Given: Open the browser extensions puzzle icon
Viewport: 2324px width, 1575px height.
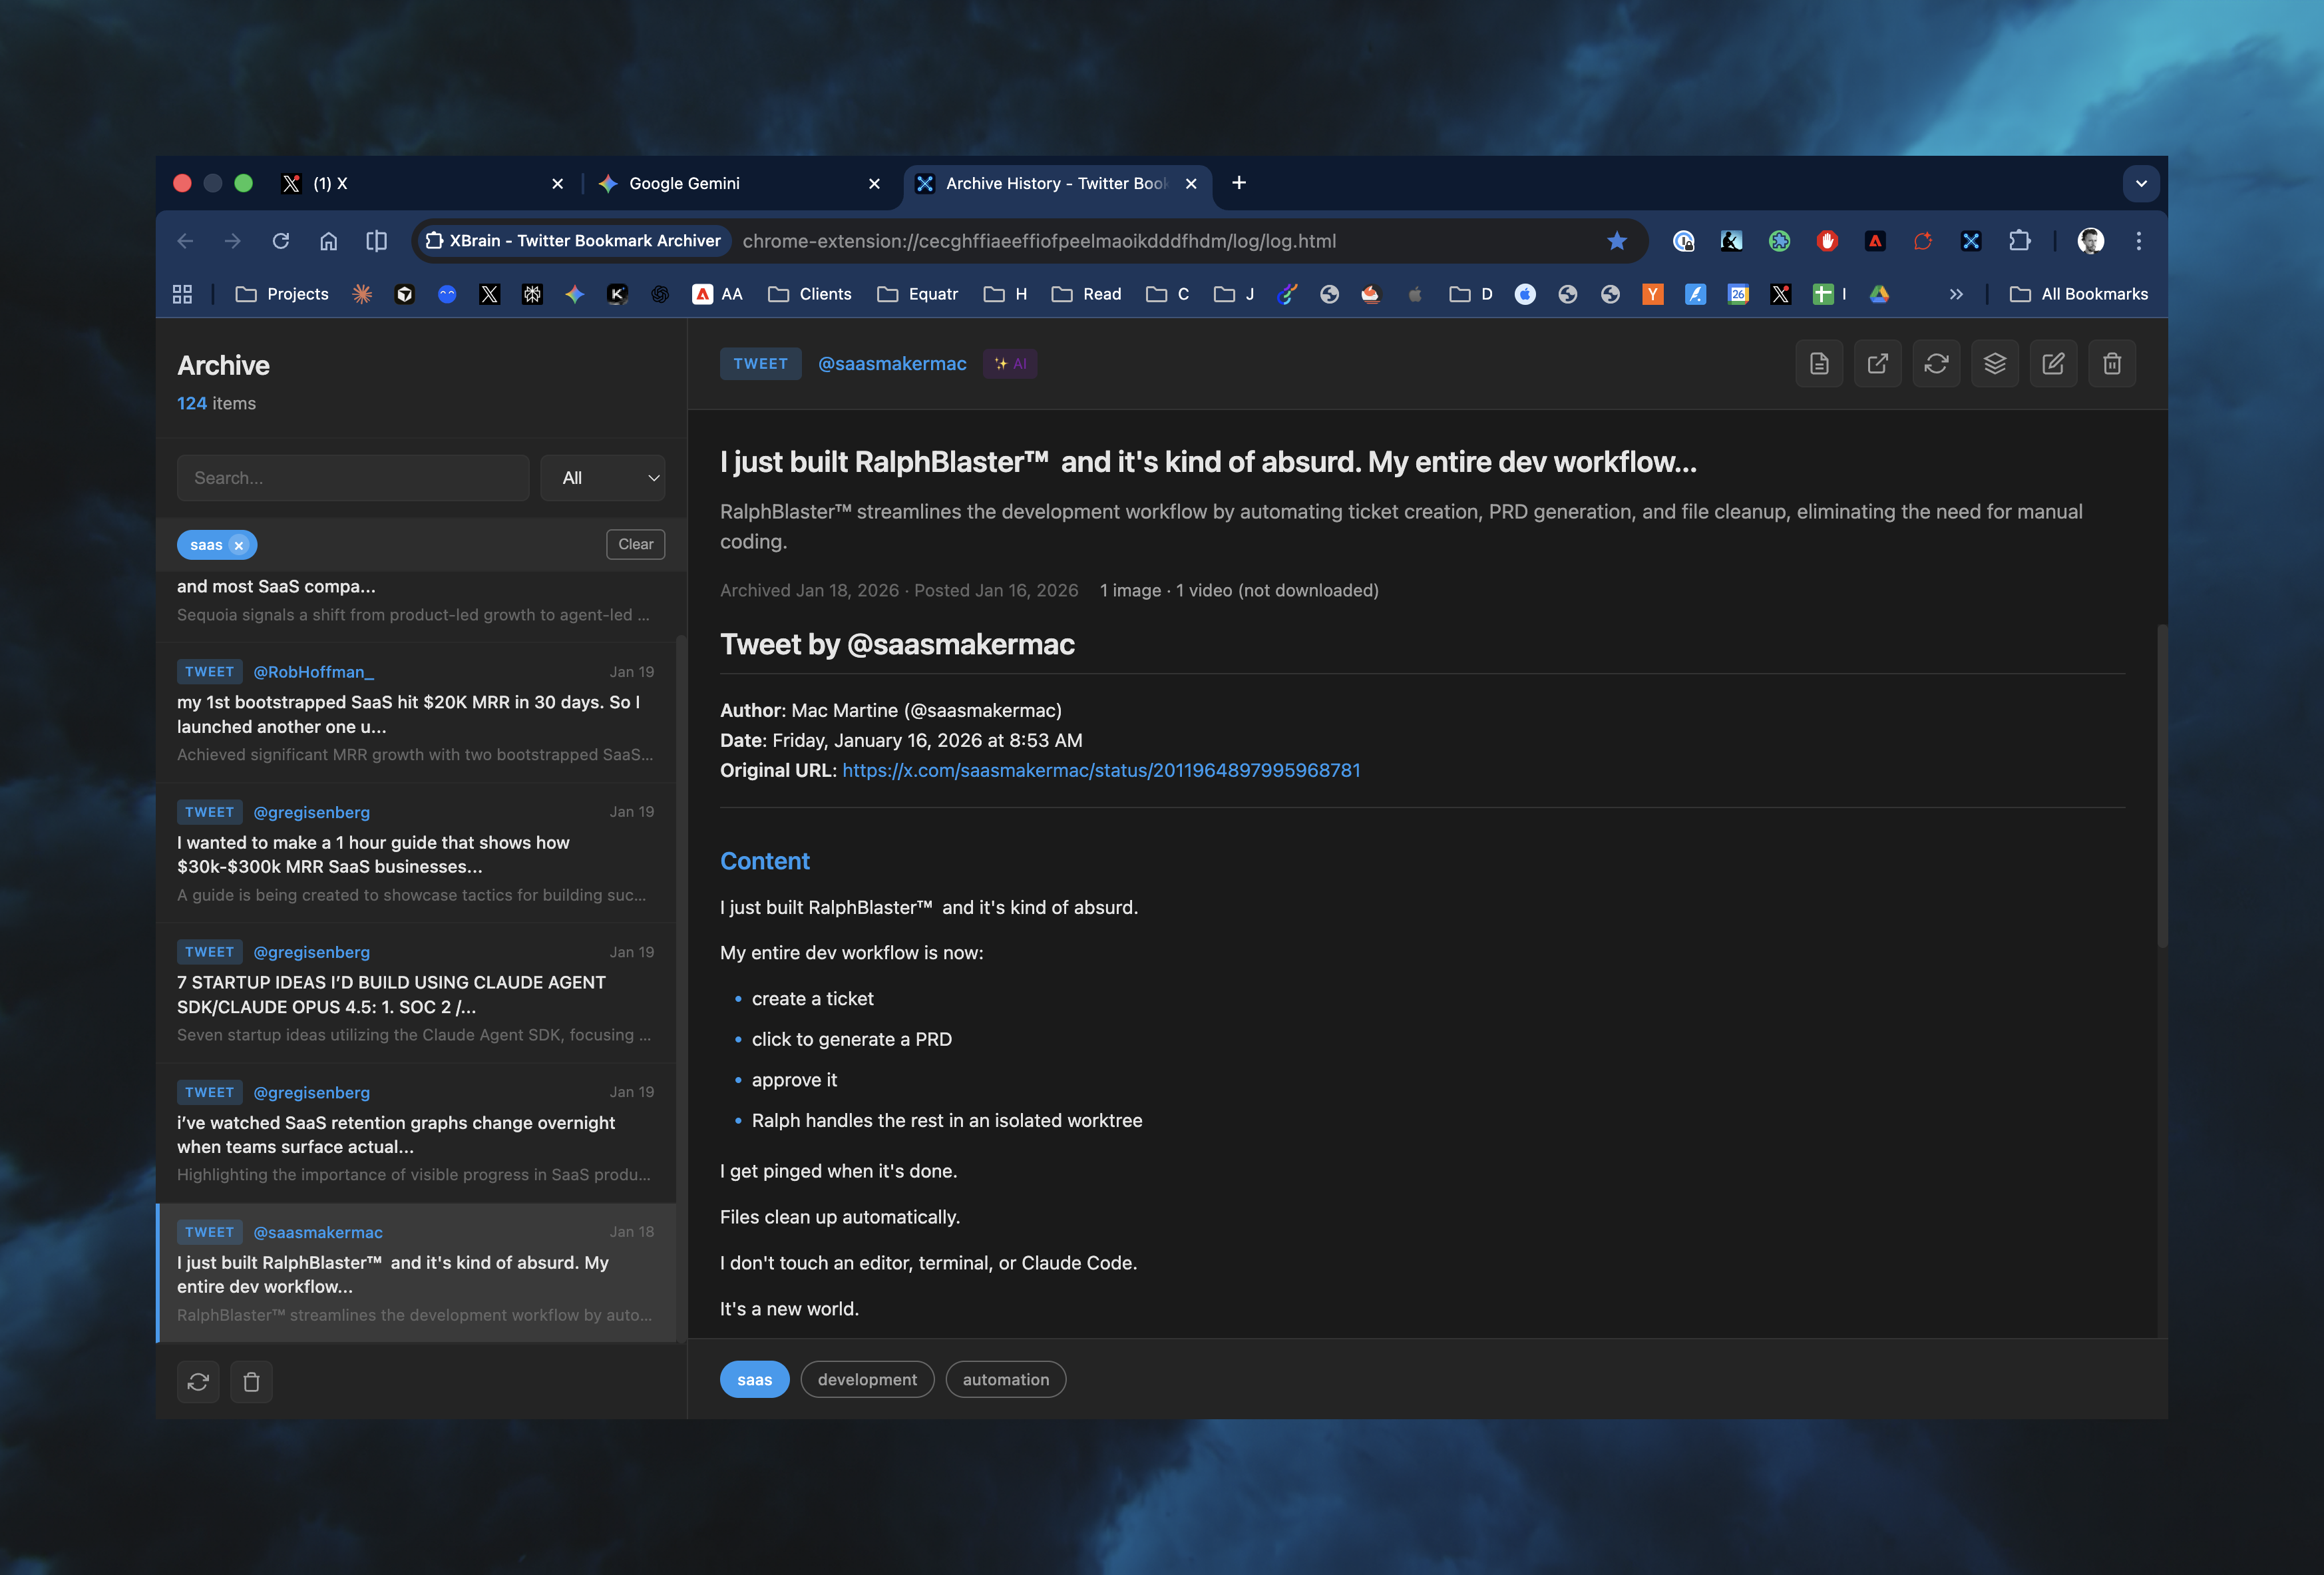Looking at the screenshot, I should [x=2019, y=240].
